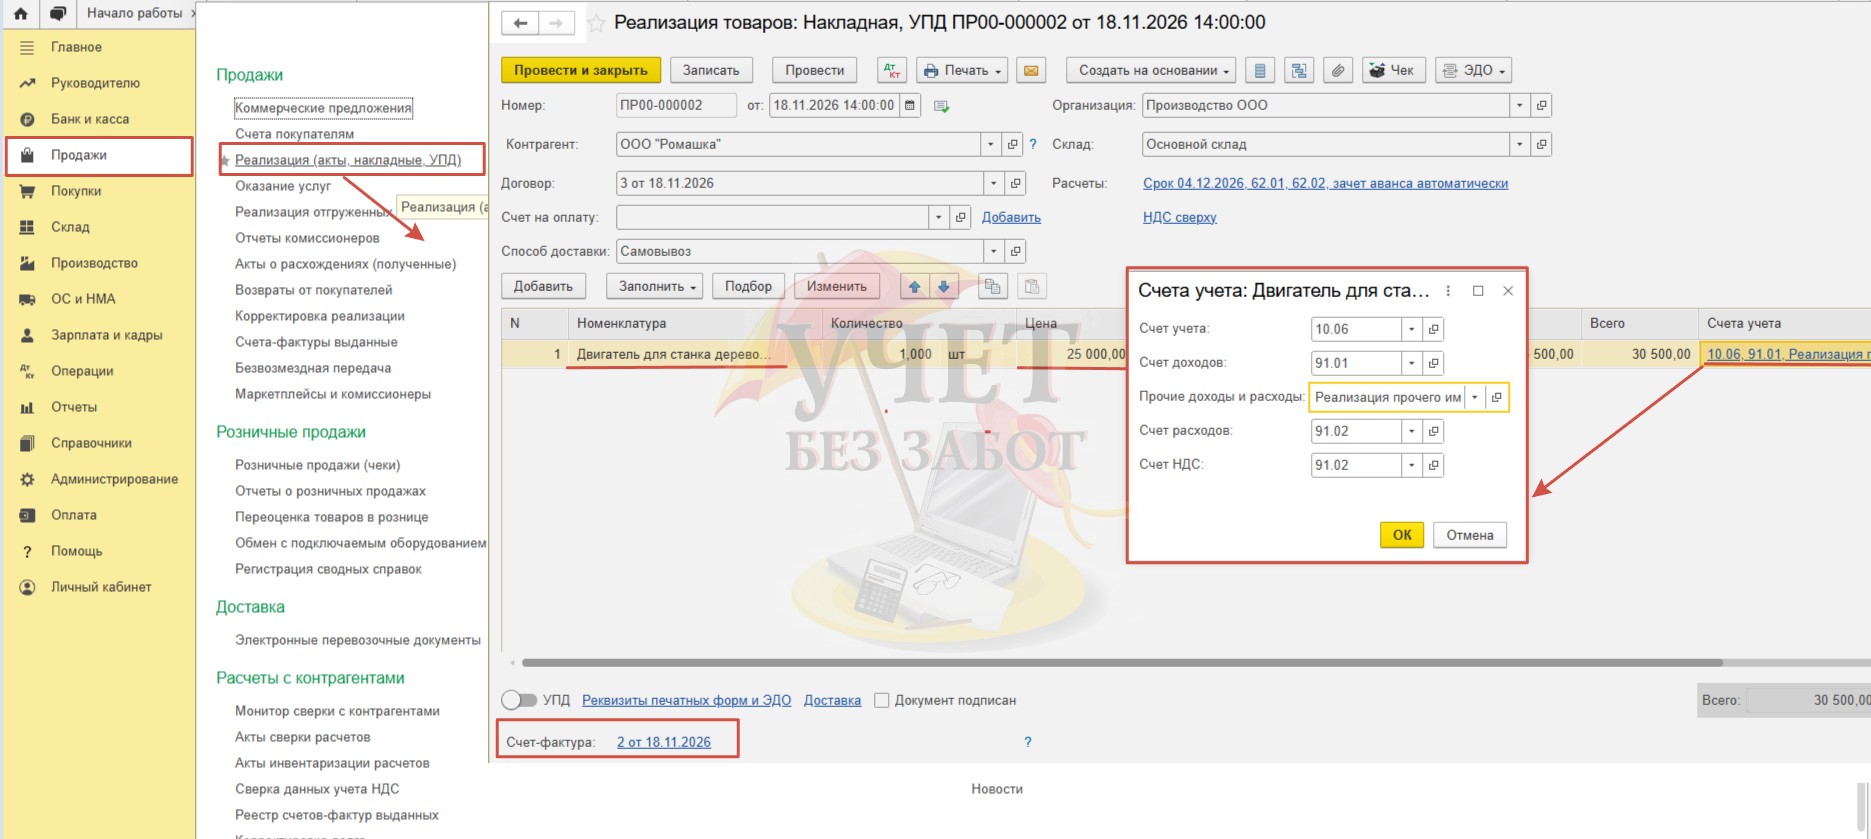
Task: Open the Счет-фактура 2 от 18.11.2026 link
Action: [664, 742]
